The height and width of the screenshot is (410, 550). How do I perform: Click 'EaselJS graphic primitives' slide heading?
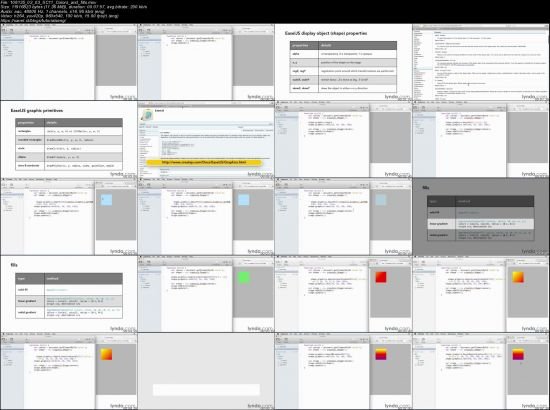37,110
